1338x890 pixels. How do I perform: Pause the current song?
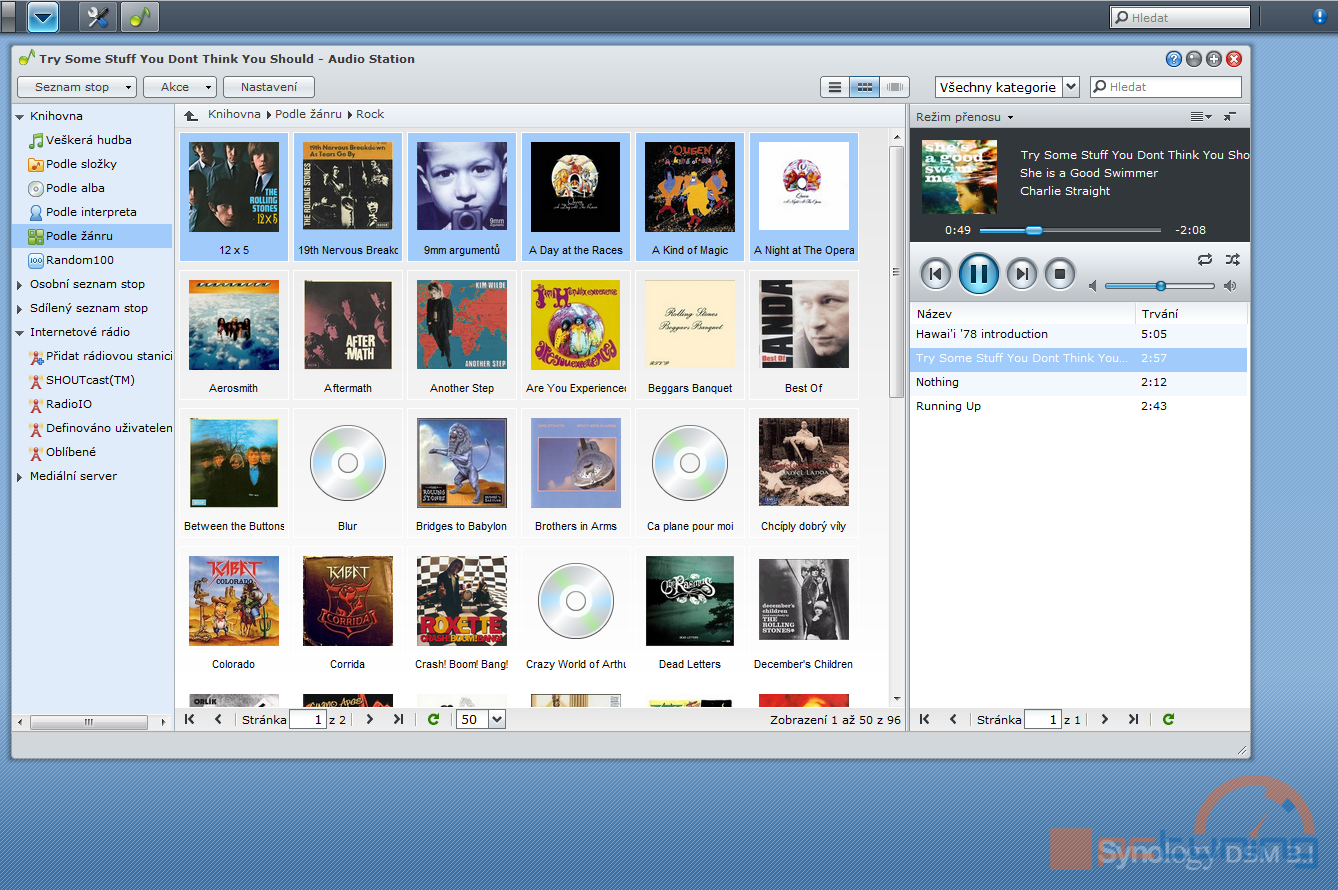[979, 273]
